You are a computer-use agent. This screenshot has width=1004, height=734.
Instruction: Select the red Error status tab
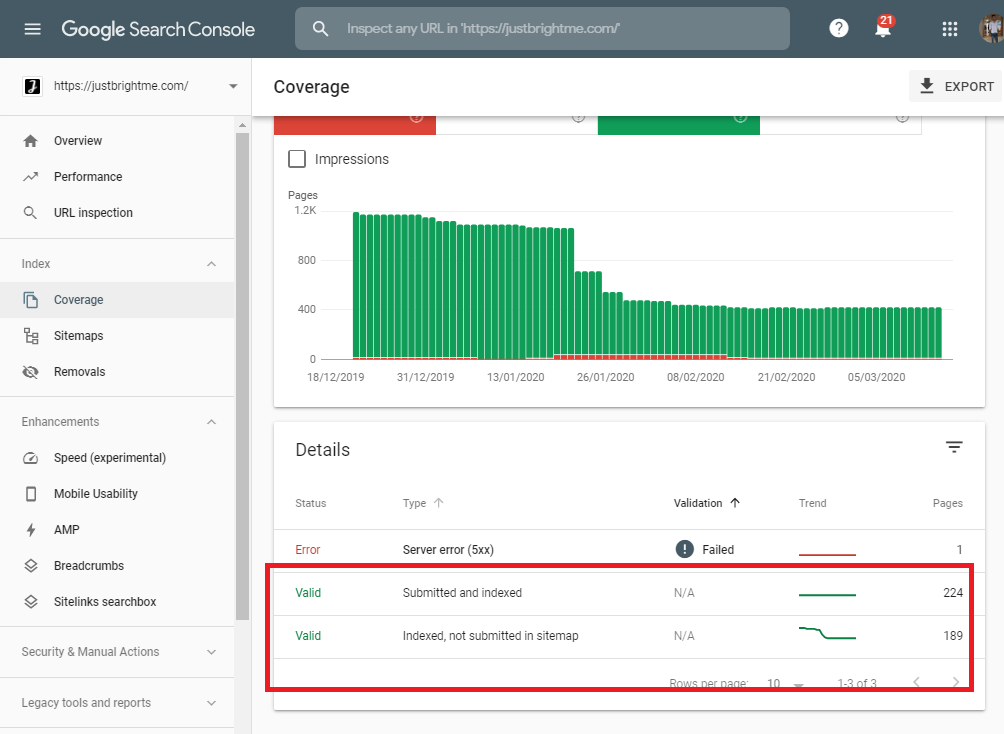(355, 125)
